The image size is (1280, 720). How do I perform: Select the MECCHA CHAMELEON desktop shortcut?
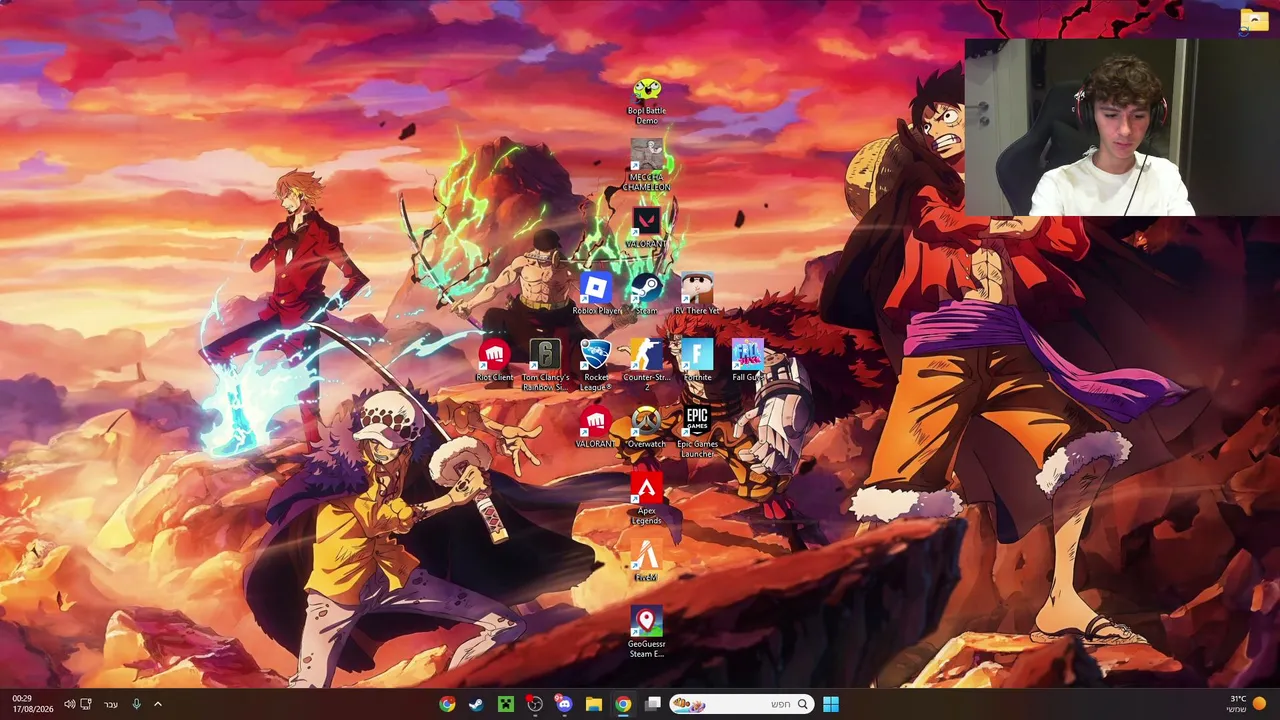(x=646, y=166)
